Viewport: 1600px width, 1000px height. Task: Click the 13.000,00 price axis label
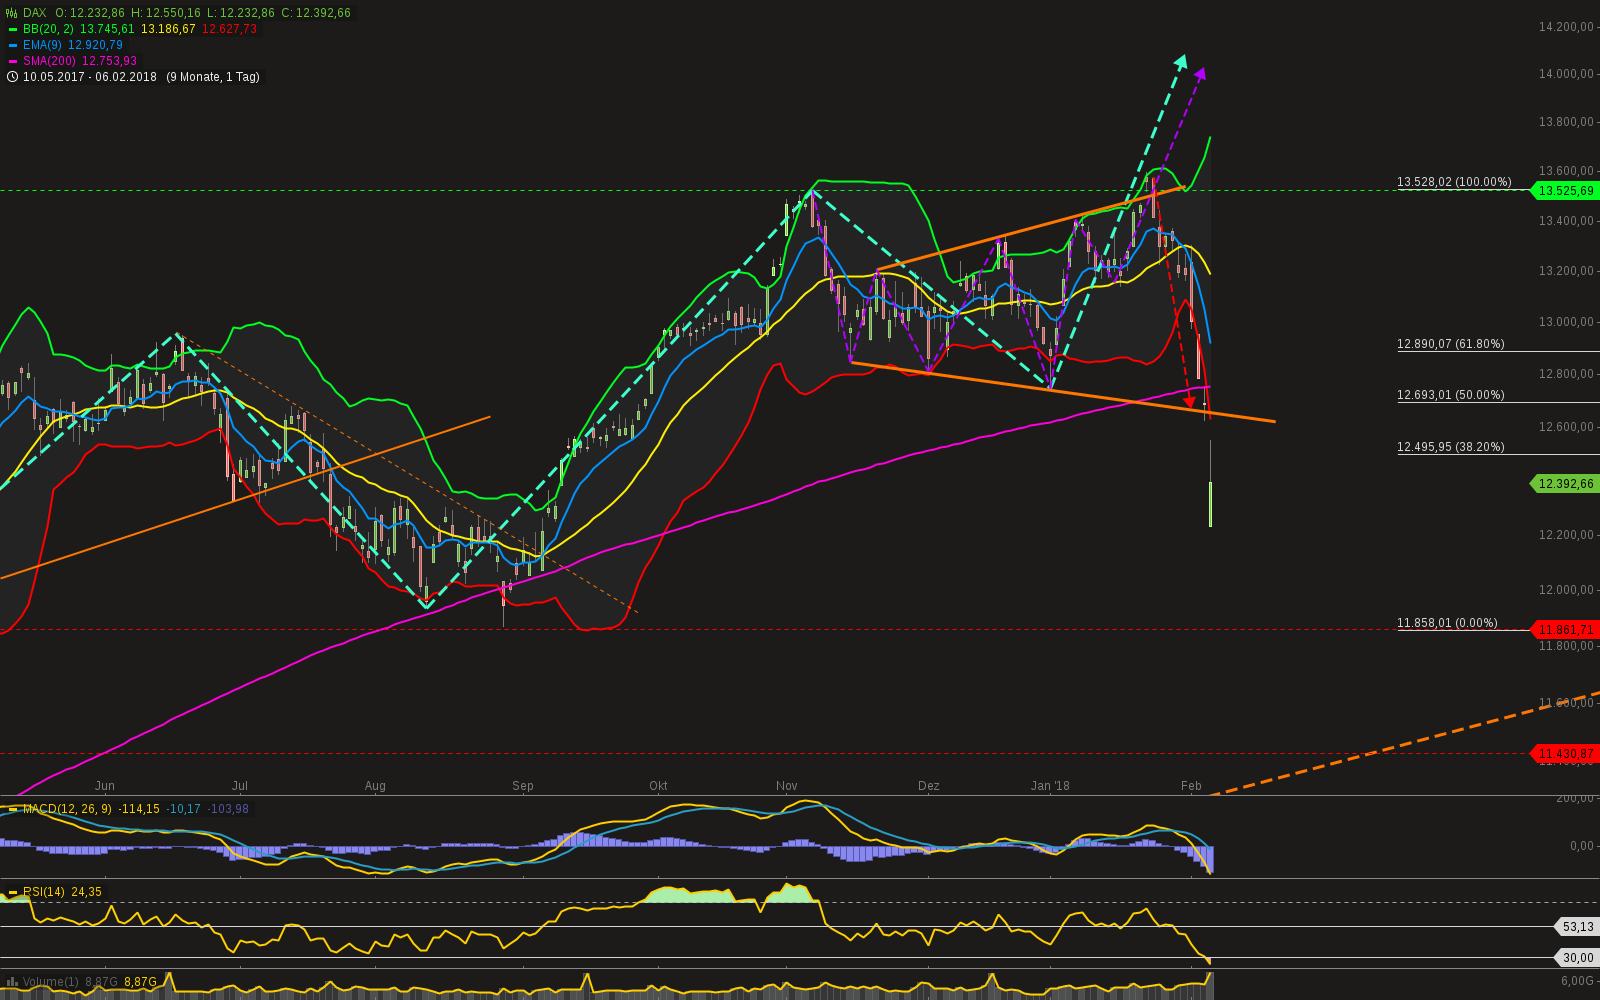pos(1567,322)
